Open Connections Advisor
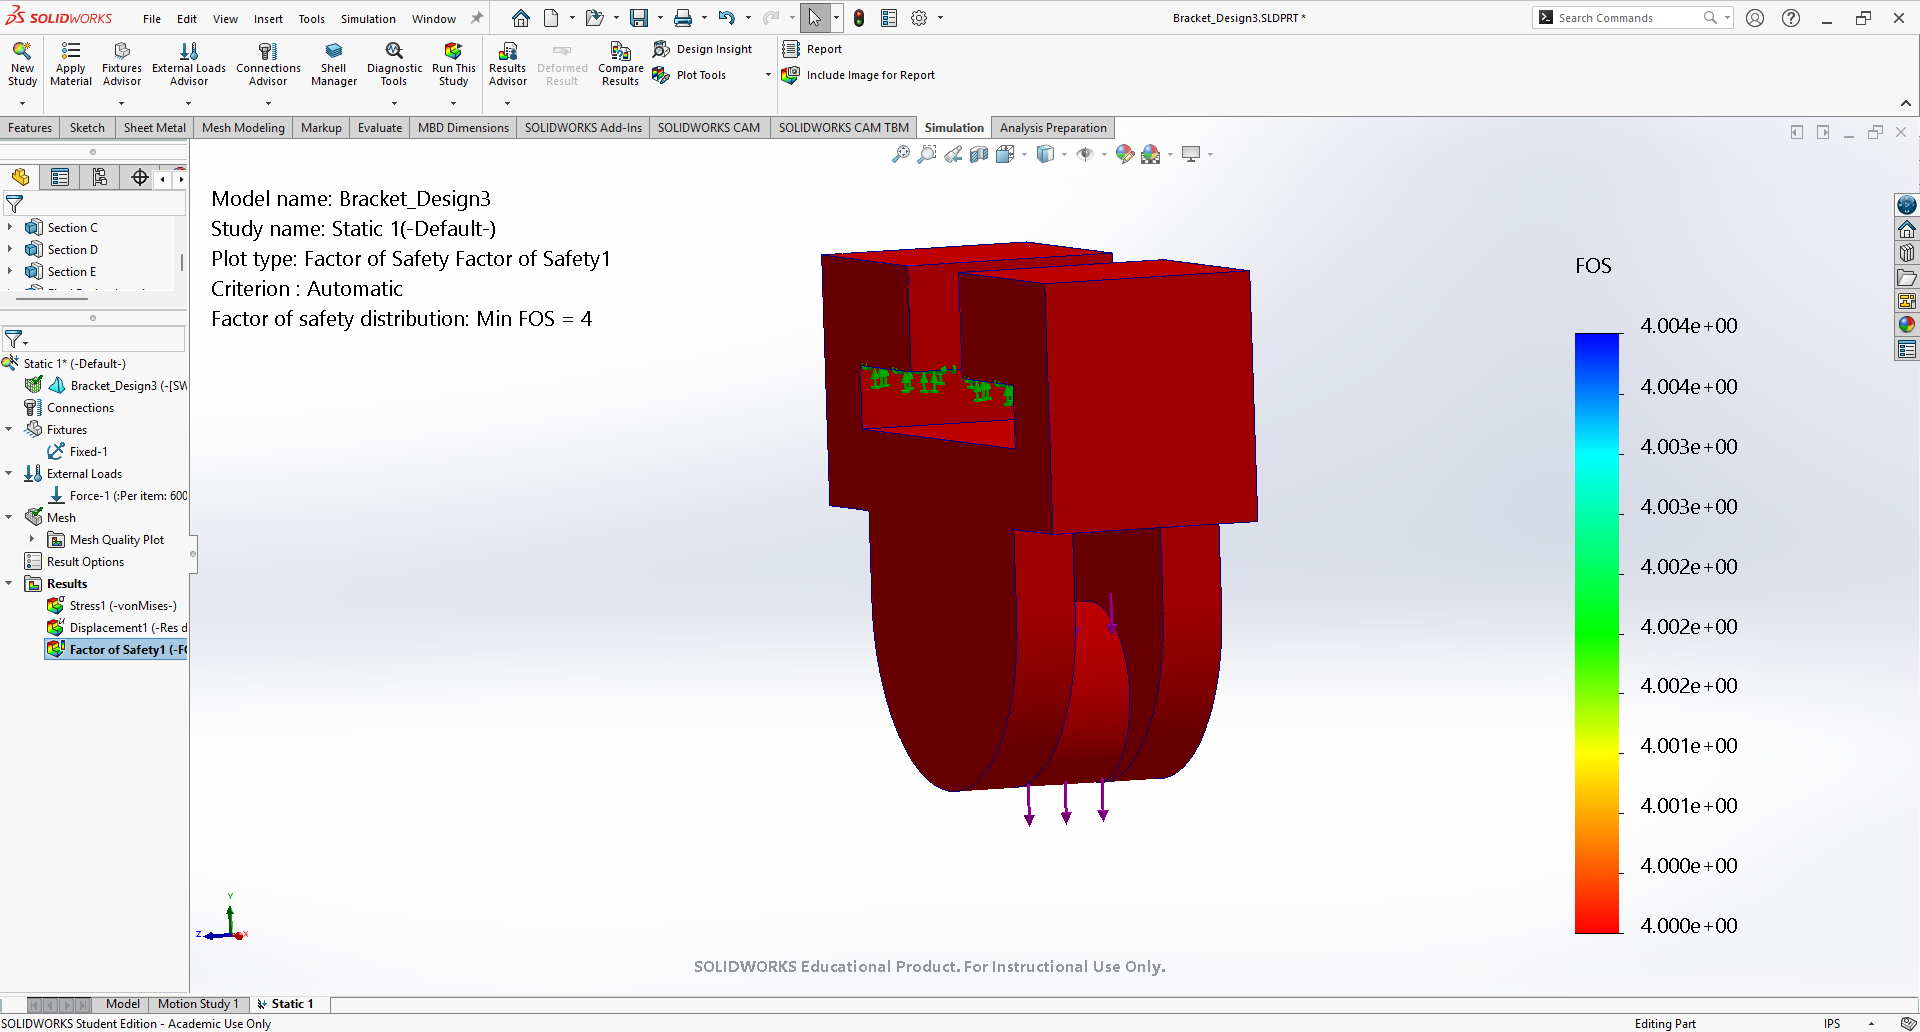Image resolution: width=1920 pixels, height=1032 pixels. point(268,65)
